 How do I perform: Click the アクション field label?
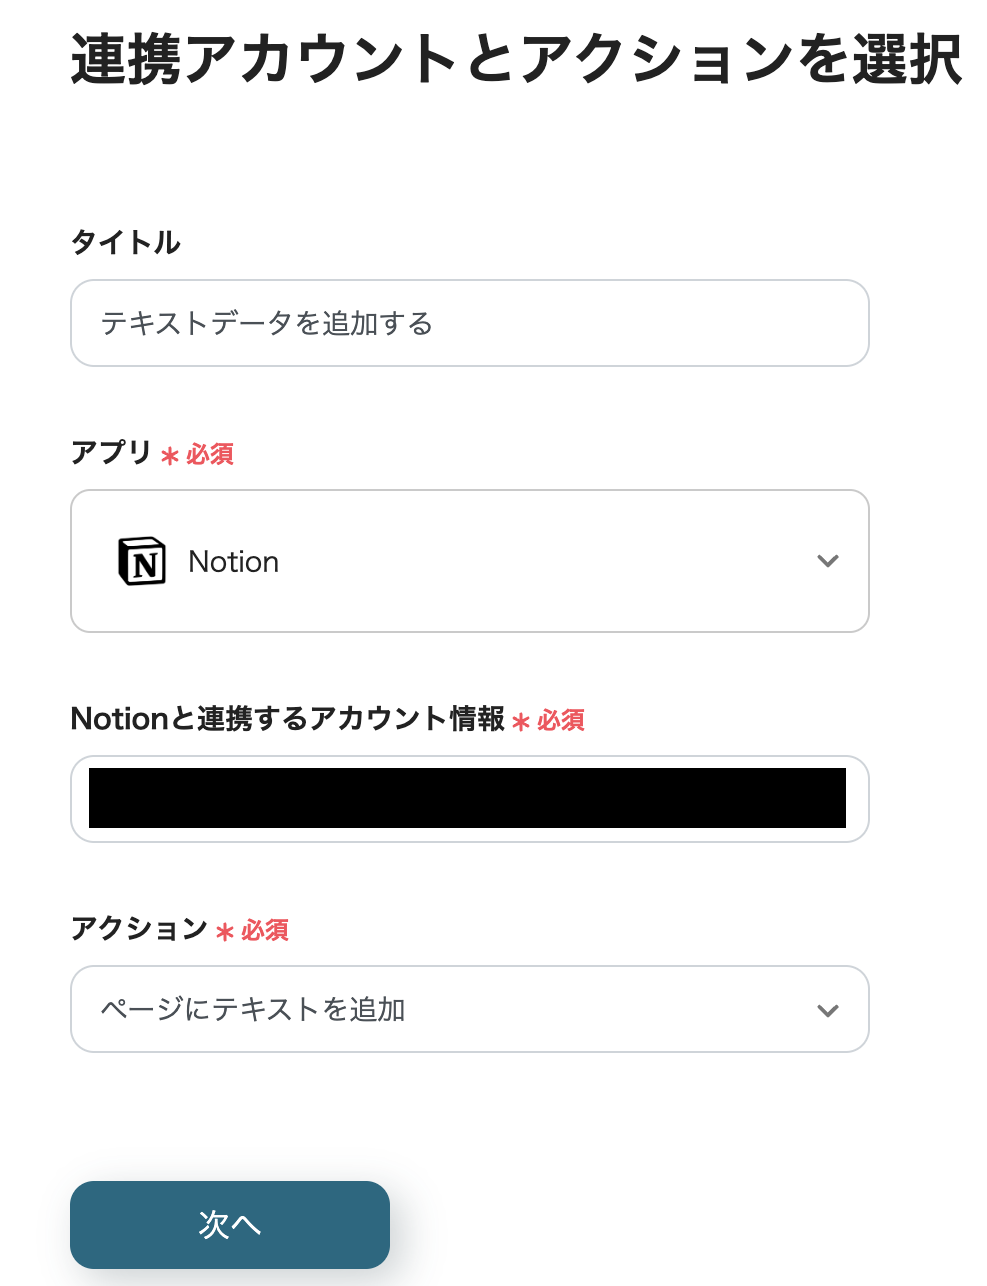click(139, 928)
